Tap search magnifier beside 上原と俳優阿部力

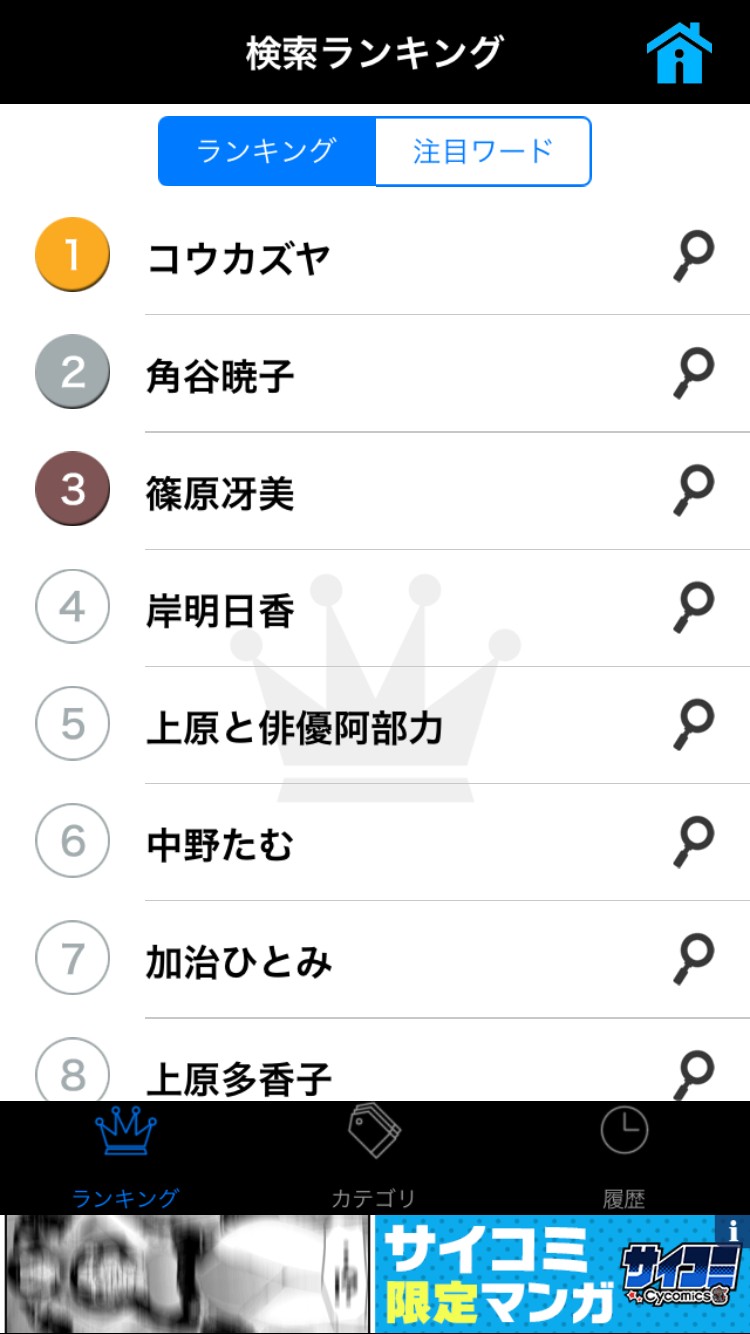coord(693,725)
